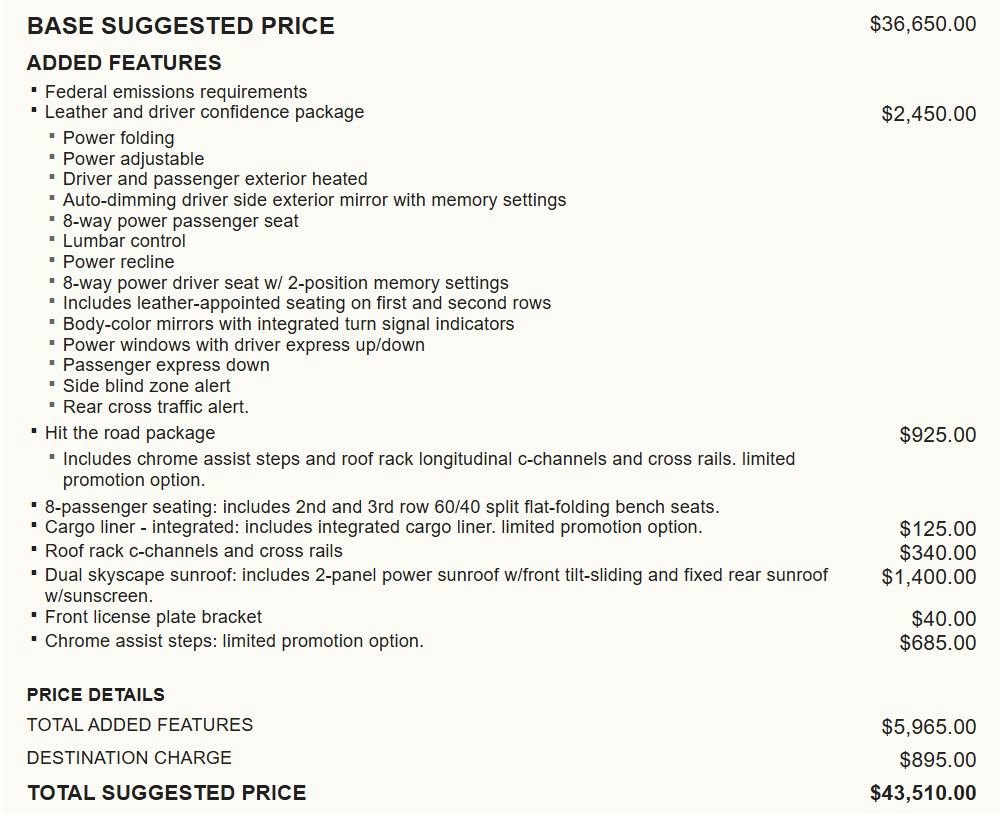Select the Power folding sub-item
The height and width of the screenshot is (814, 1000).
tap(119, 138)
